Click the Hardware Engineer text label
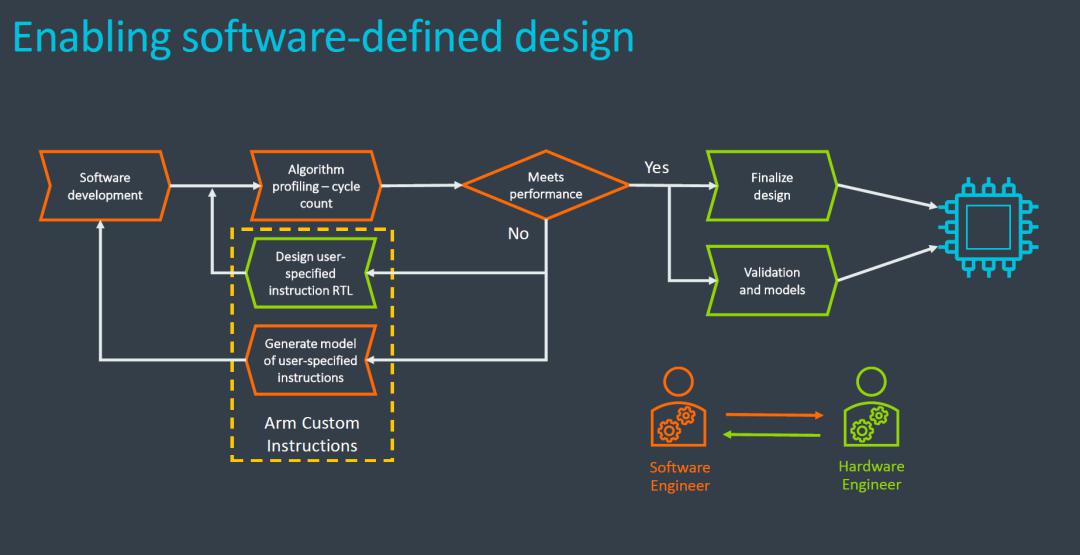 [871, 475]
